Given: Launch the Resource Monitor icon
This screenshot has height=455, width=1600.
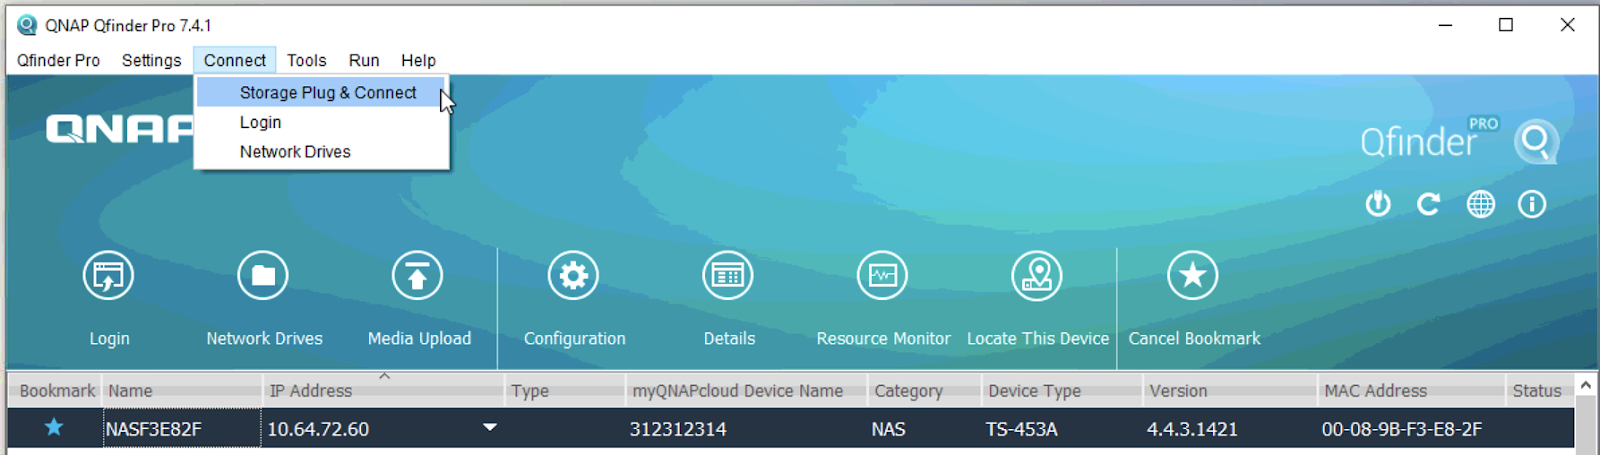Looking at the screenshot, I should (x=883, y=276).
